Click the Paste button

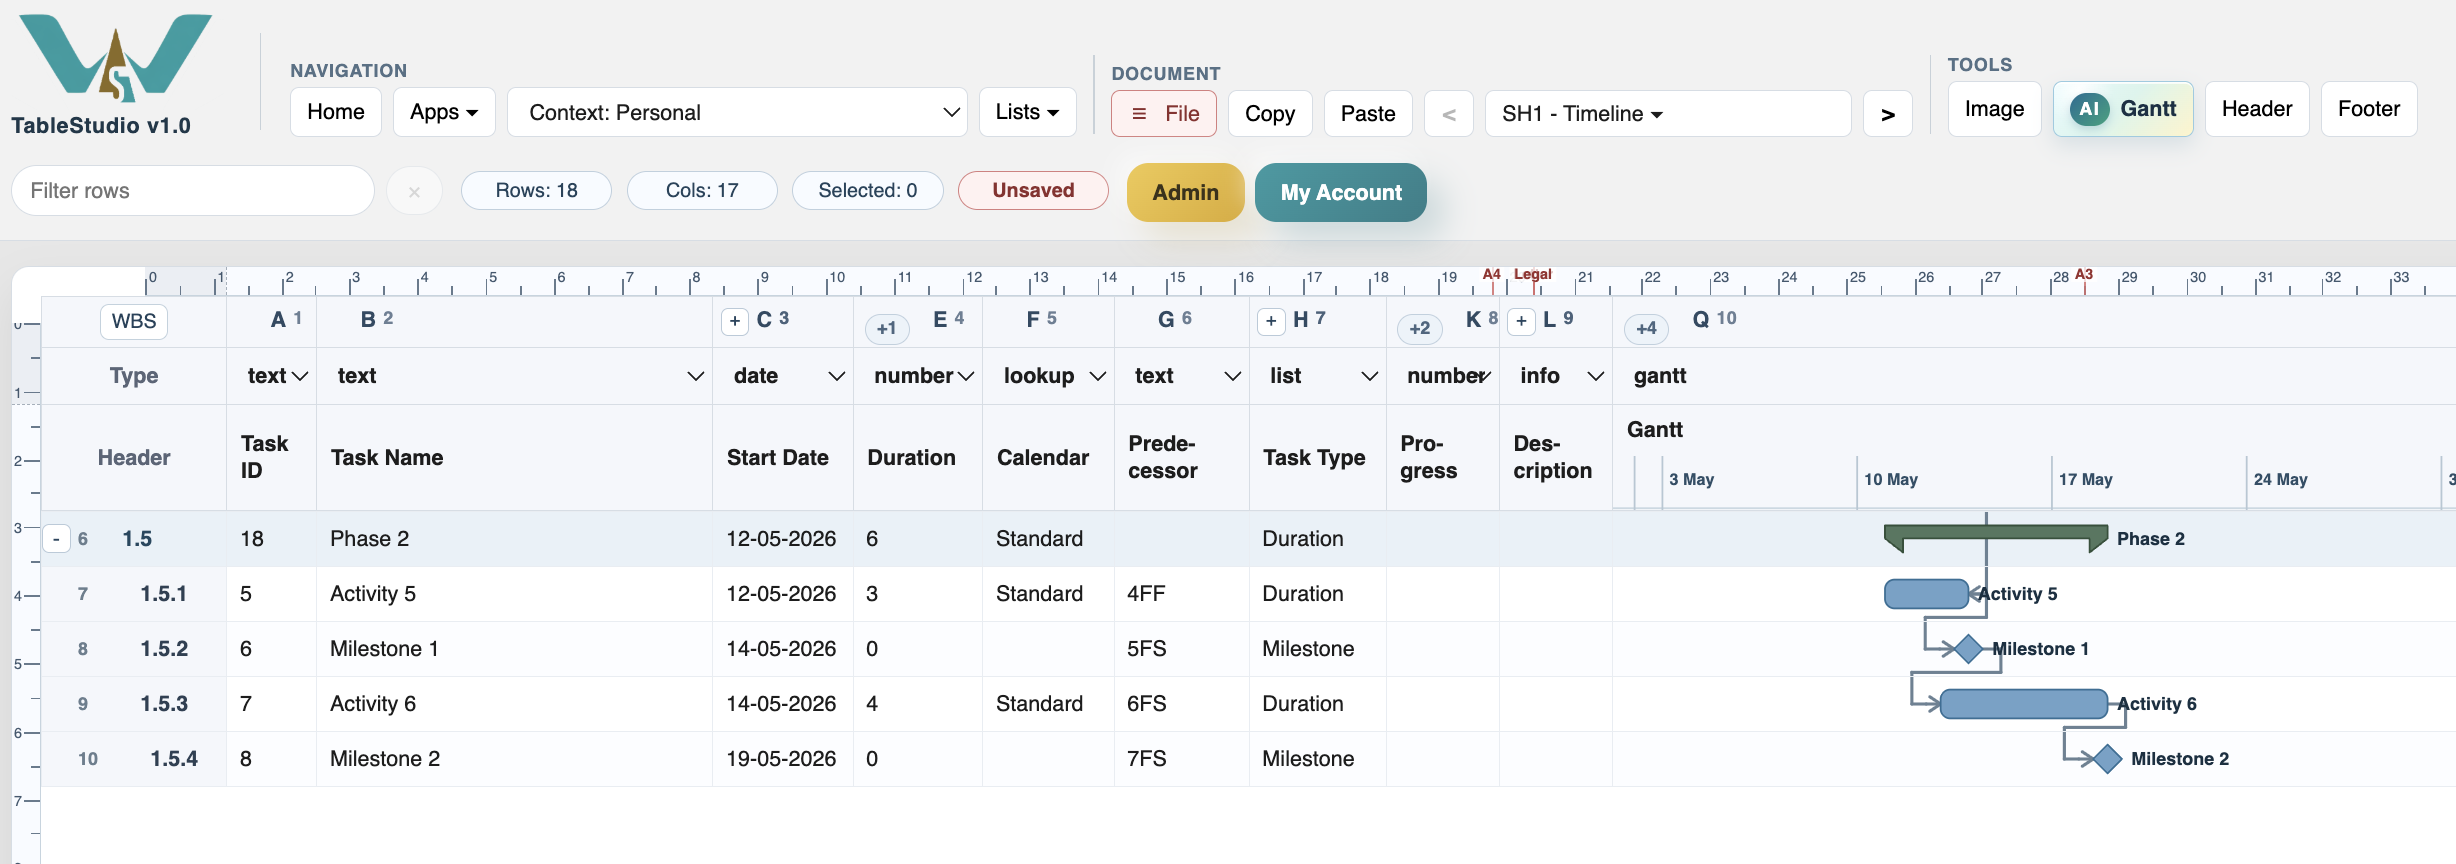click(x=1368, y=114)
